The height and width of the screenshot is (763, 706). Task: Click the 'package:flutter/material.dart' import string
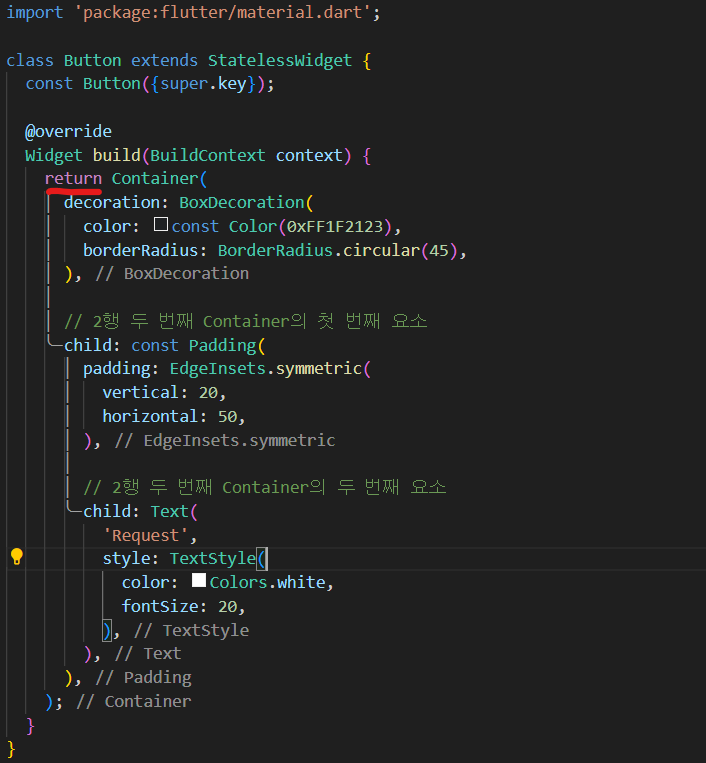tap(223, 13)
